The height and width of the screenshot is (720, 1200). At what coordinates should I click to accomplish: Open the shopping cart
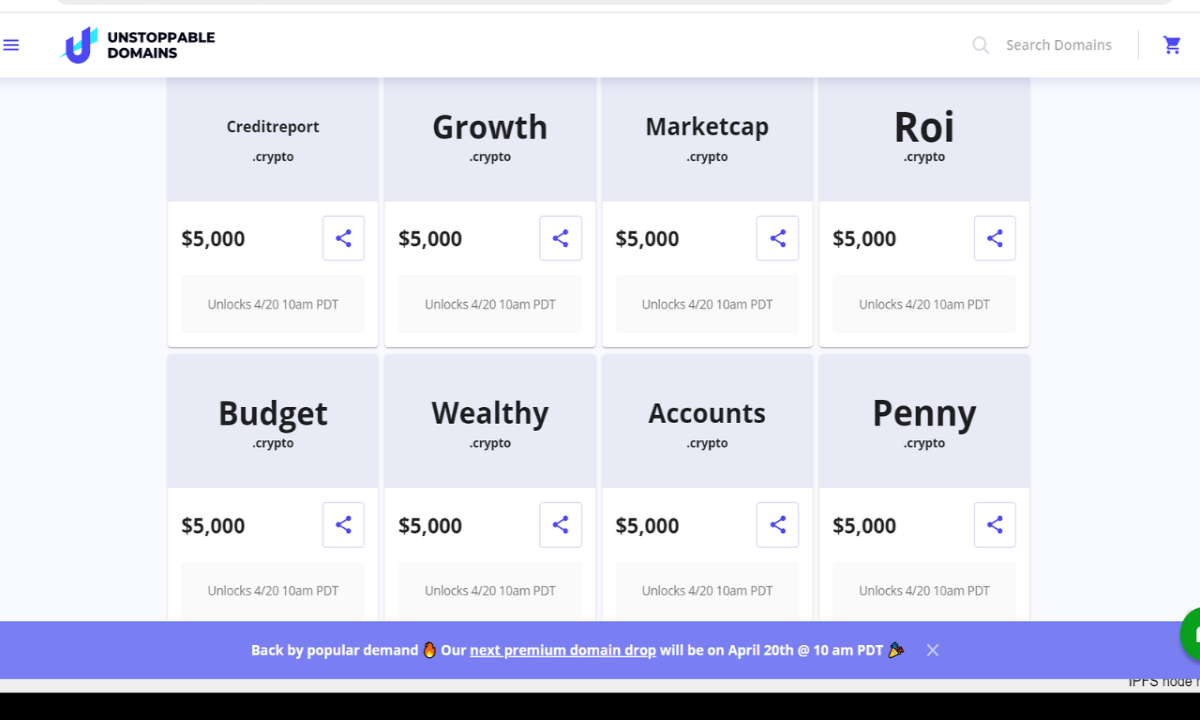pos(1172,45)
